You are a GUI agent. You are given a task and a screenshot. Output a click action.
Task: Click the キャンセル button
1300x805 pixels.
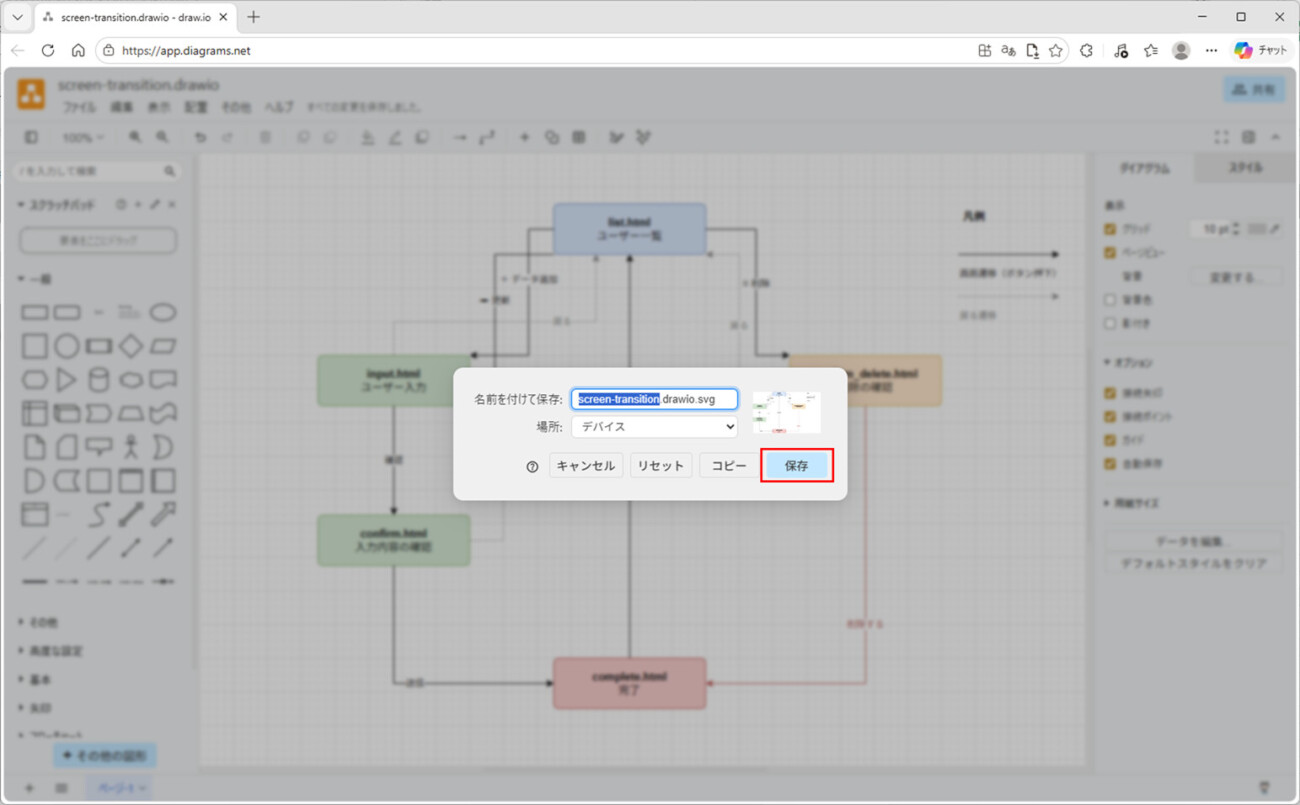pyautogui.click(x=585, y=466)
